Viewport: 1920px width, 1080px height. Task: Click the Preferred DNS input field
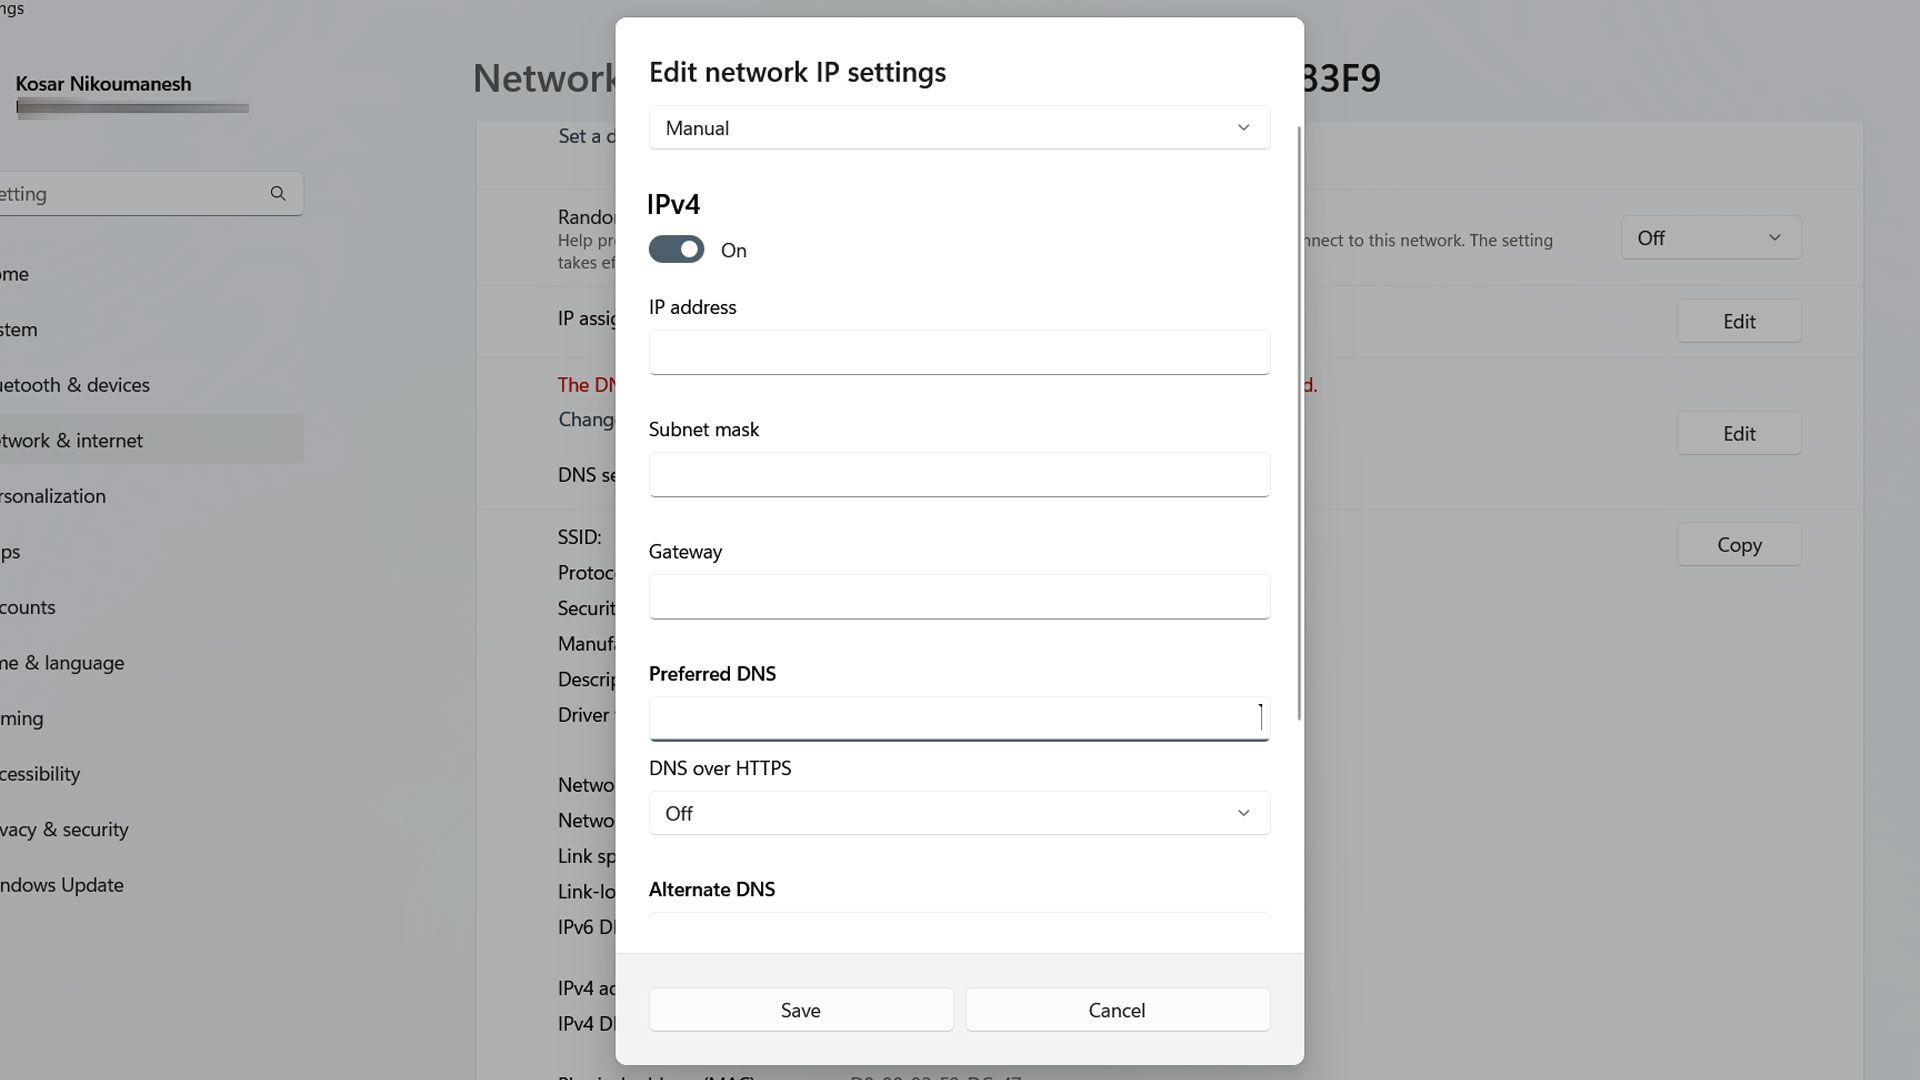tap(959, 717)
